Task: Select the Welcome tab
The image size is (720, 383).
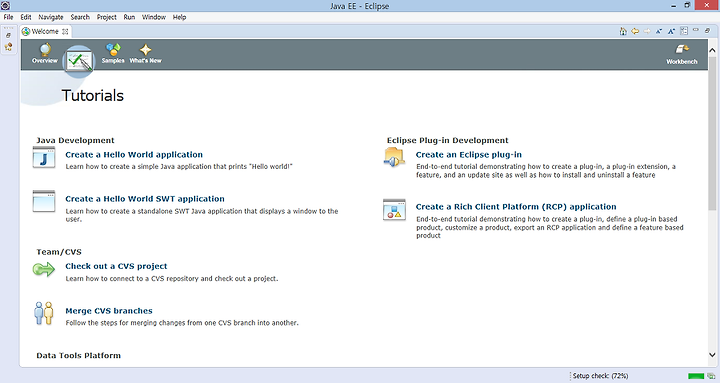Action: coord(45,31)
